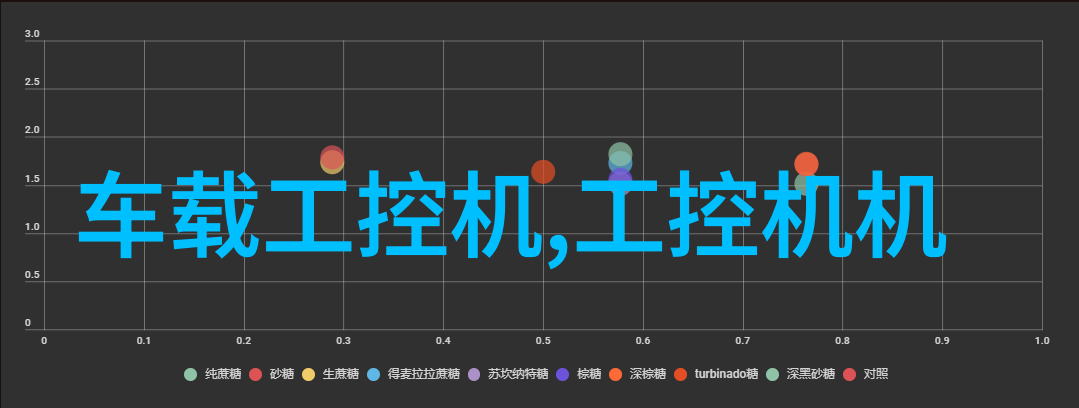
Task: Select the 棕糖 legend label
Action: click(589, 374)
